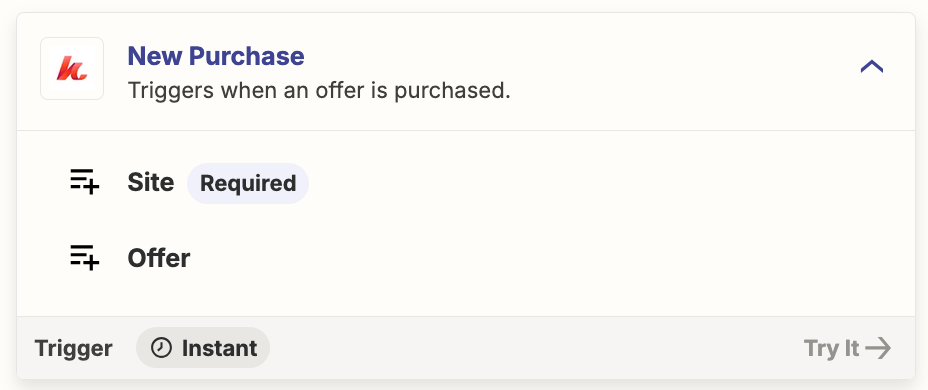This screenshot has width=928, height=390.
Task: Click the 'Triggers when an offer is purchased' description
Action: 319,91
